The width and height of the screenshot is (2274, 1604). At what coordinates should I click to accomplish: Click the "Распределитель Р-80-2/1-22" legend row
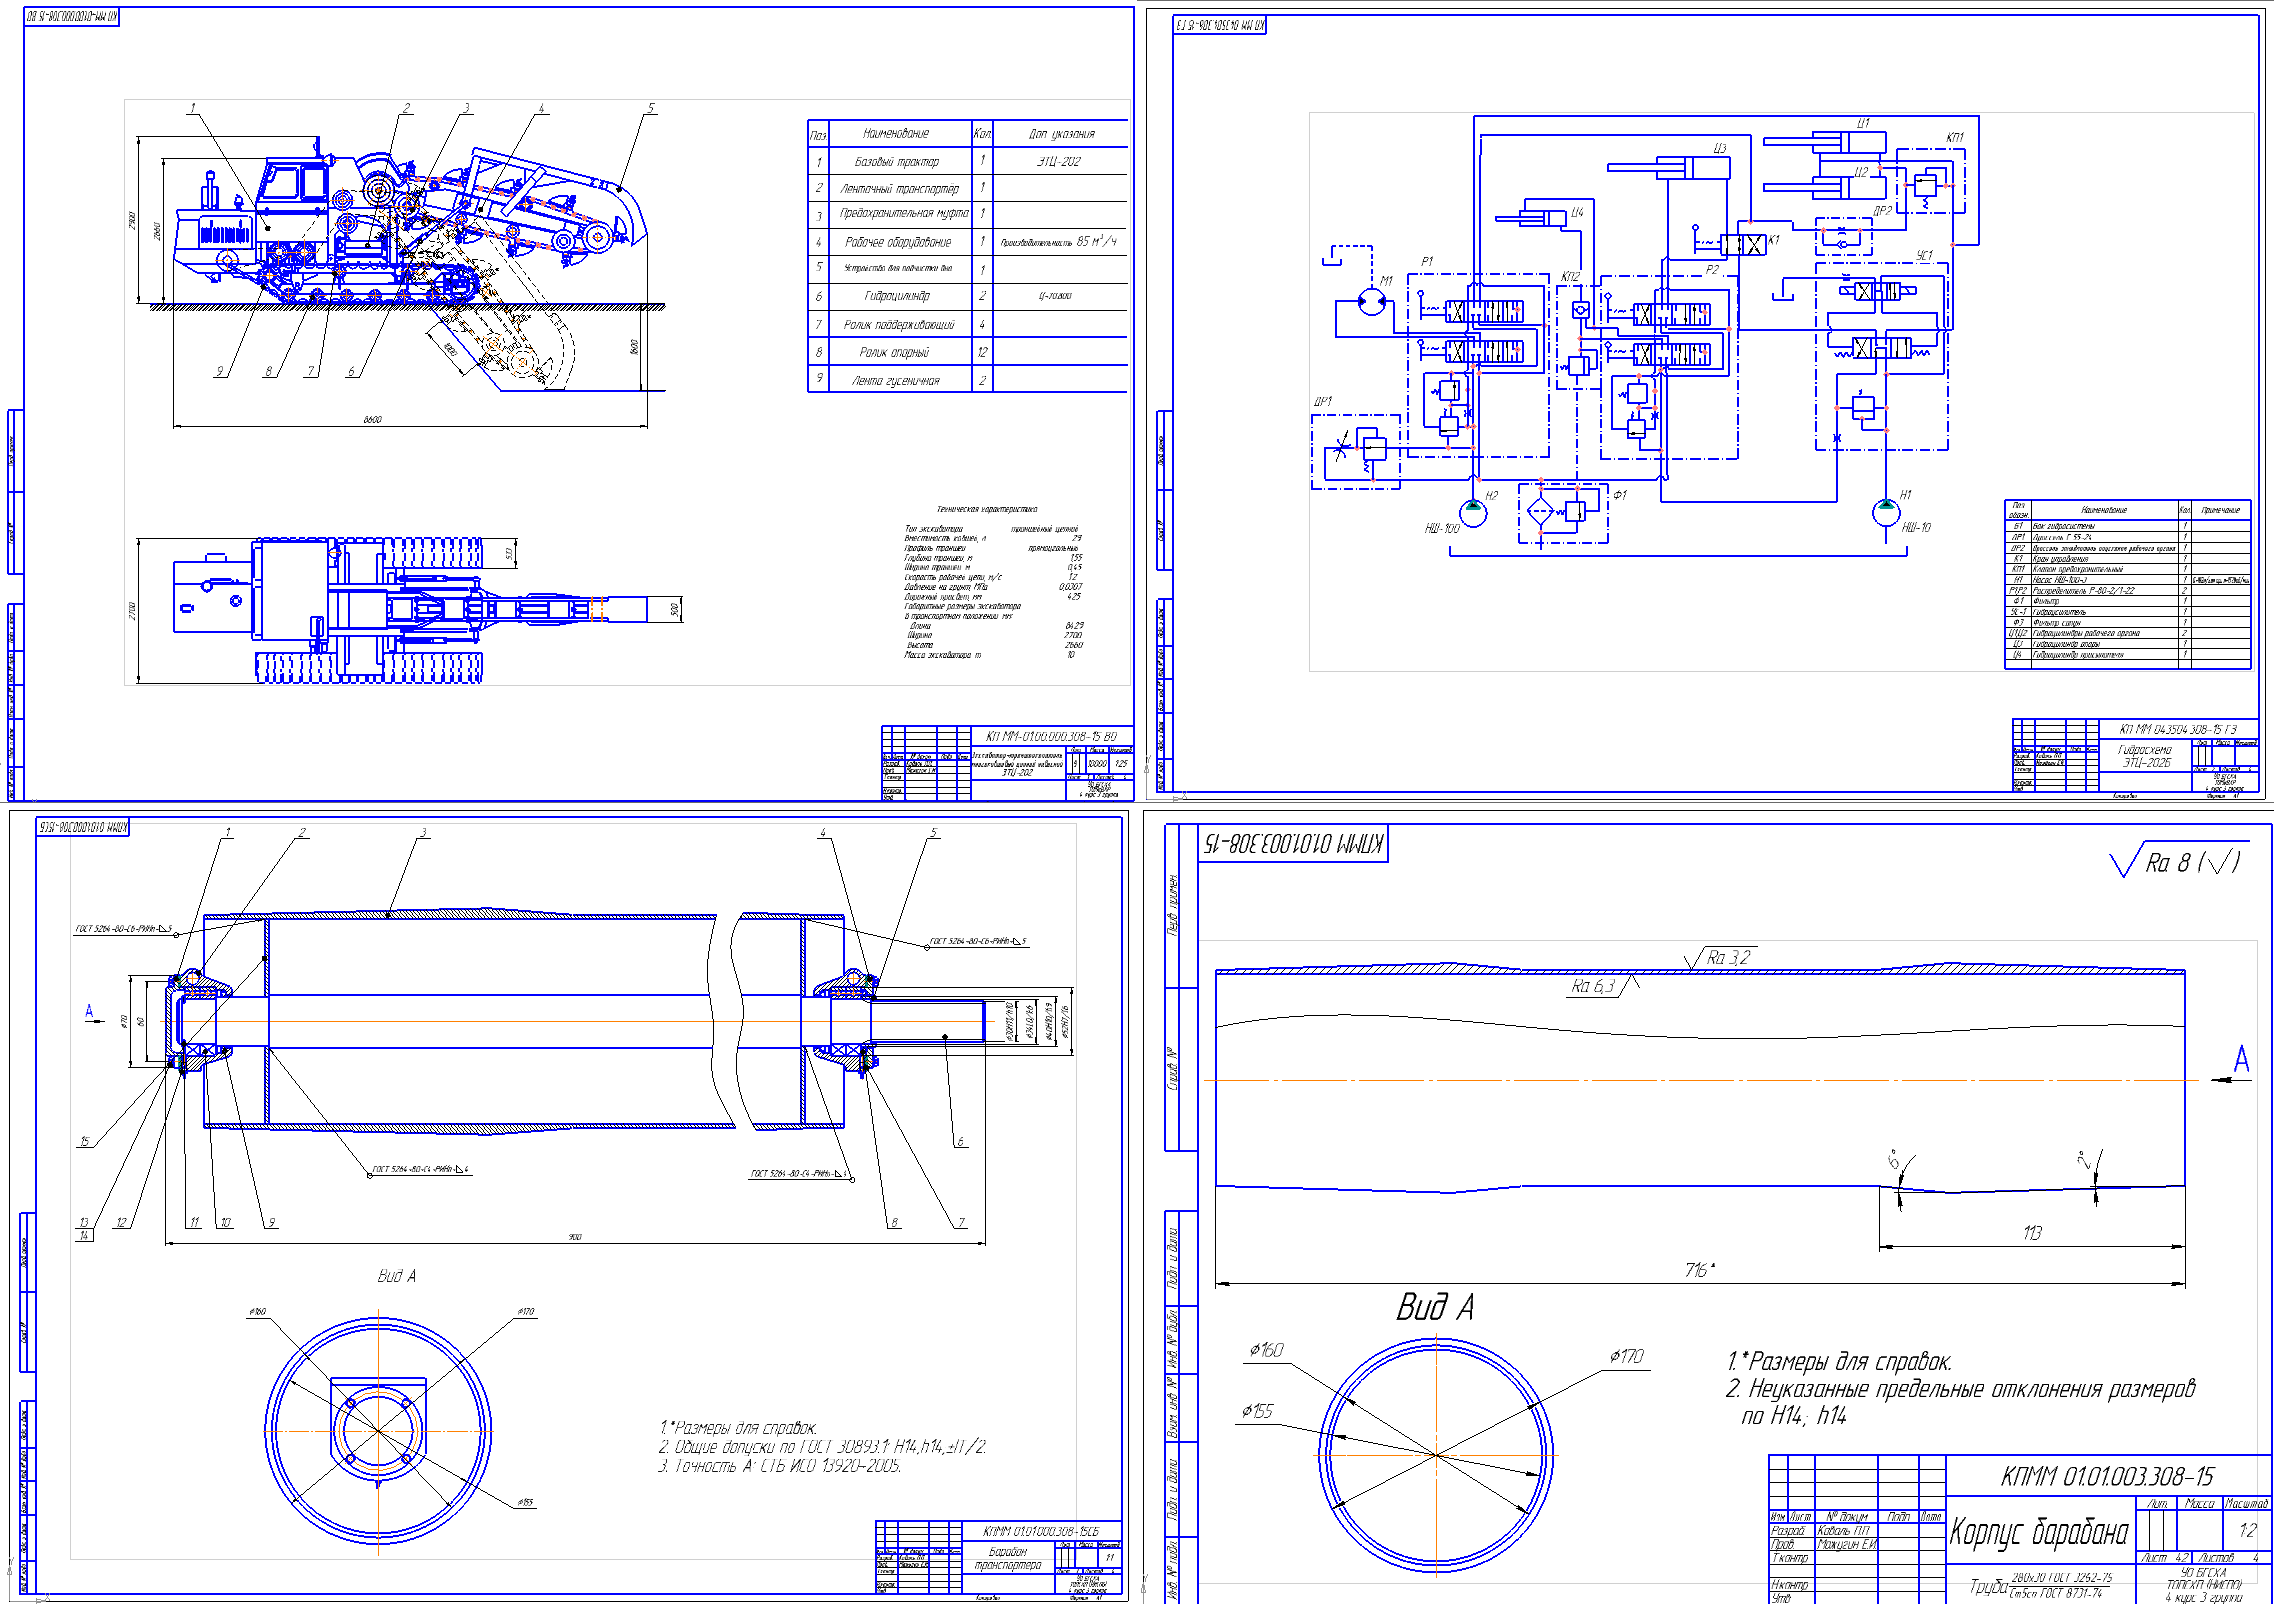click(x=2127, y=590)
